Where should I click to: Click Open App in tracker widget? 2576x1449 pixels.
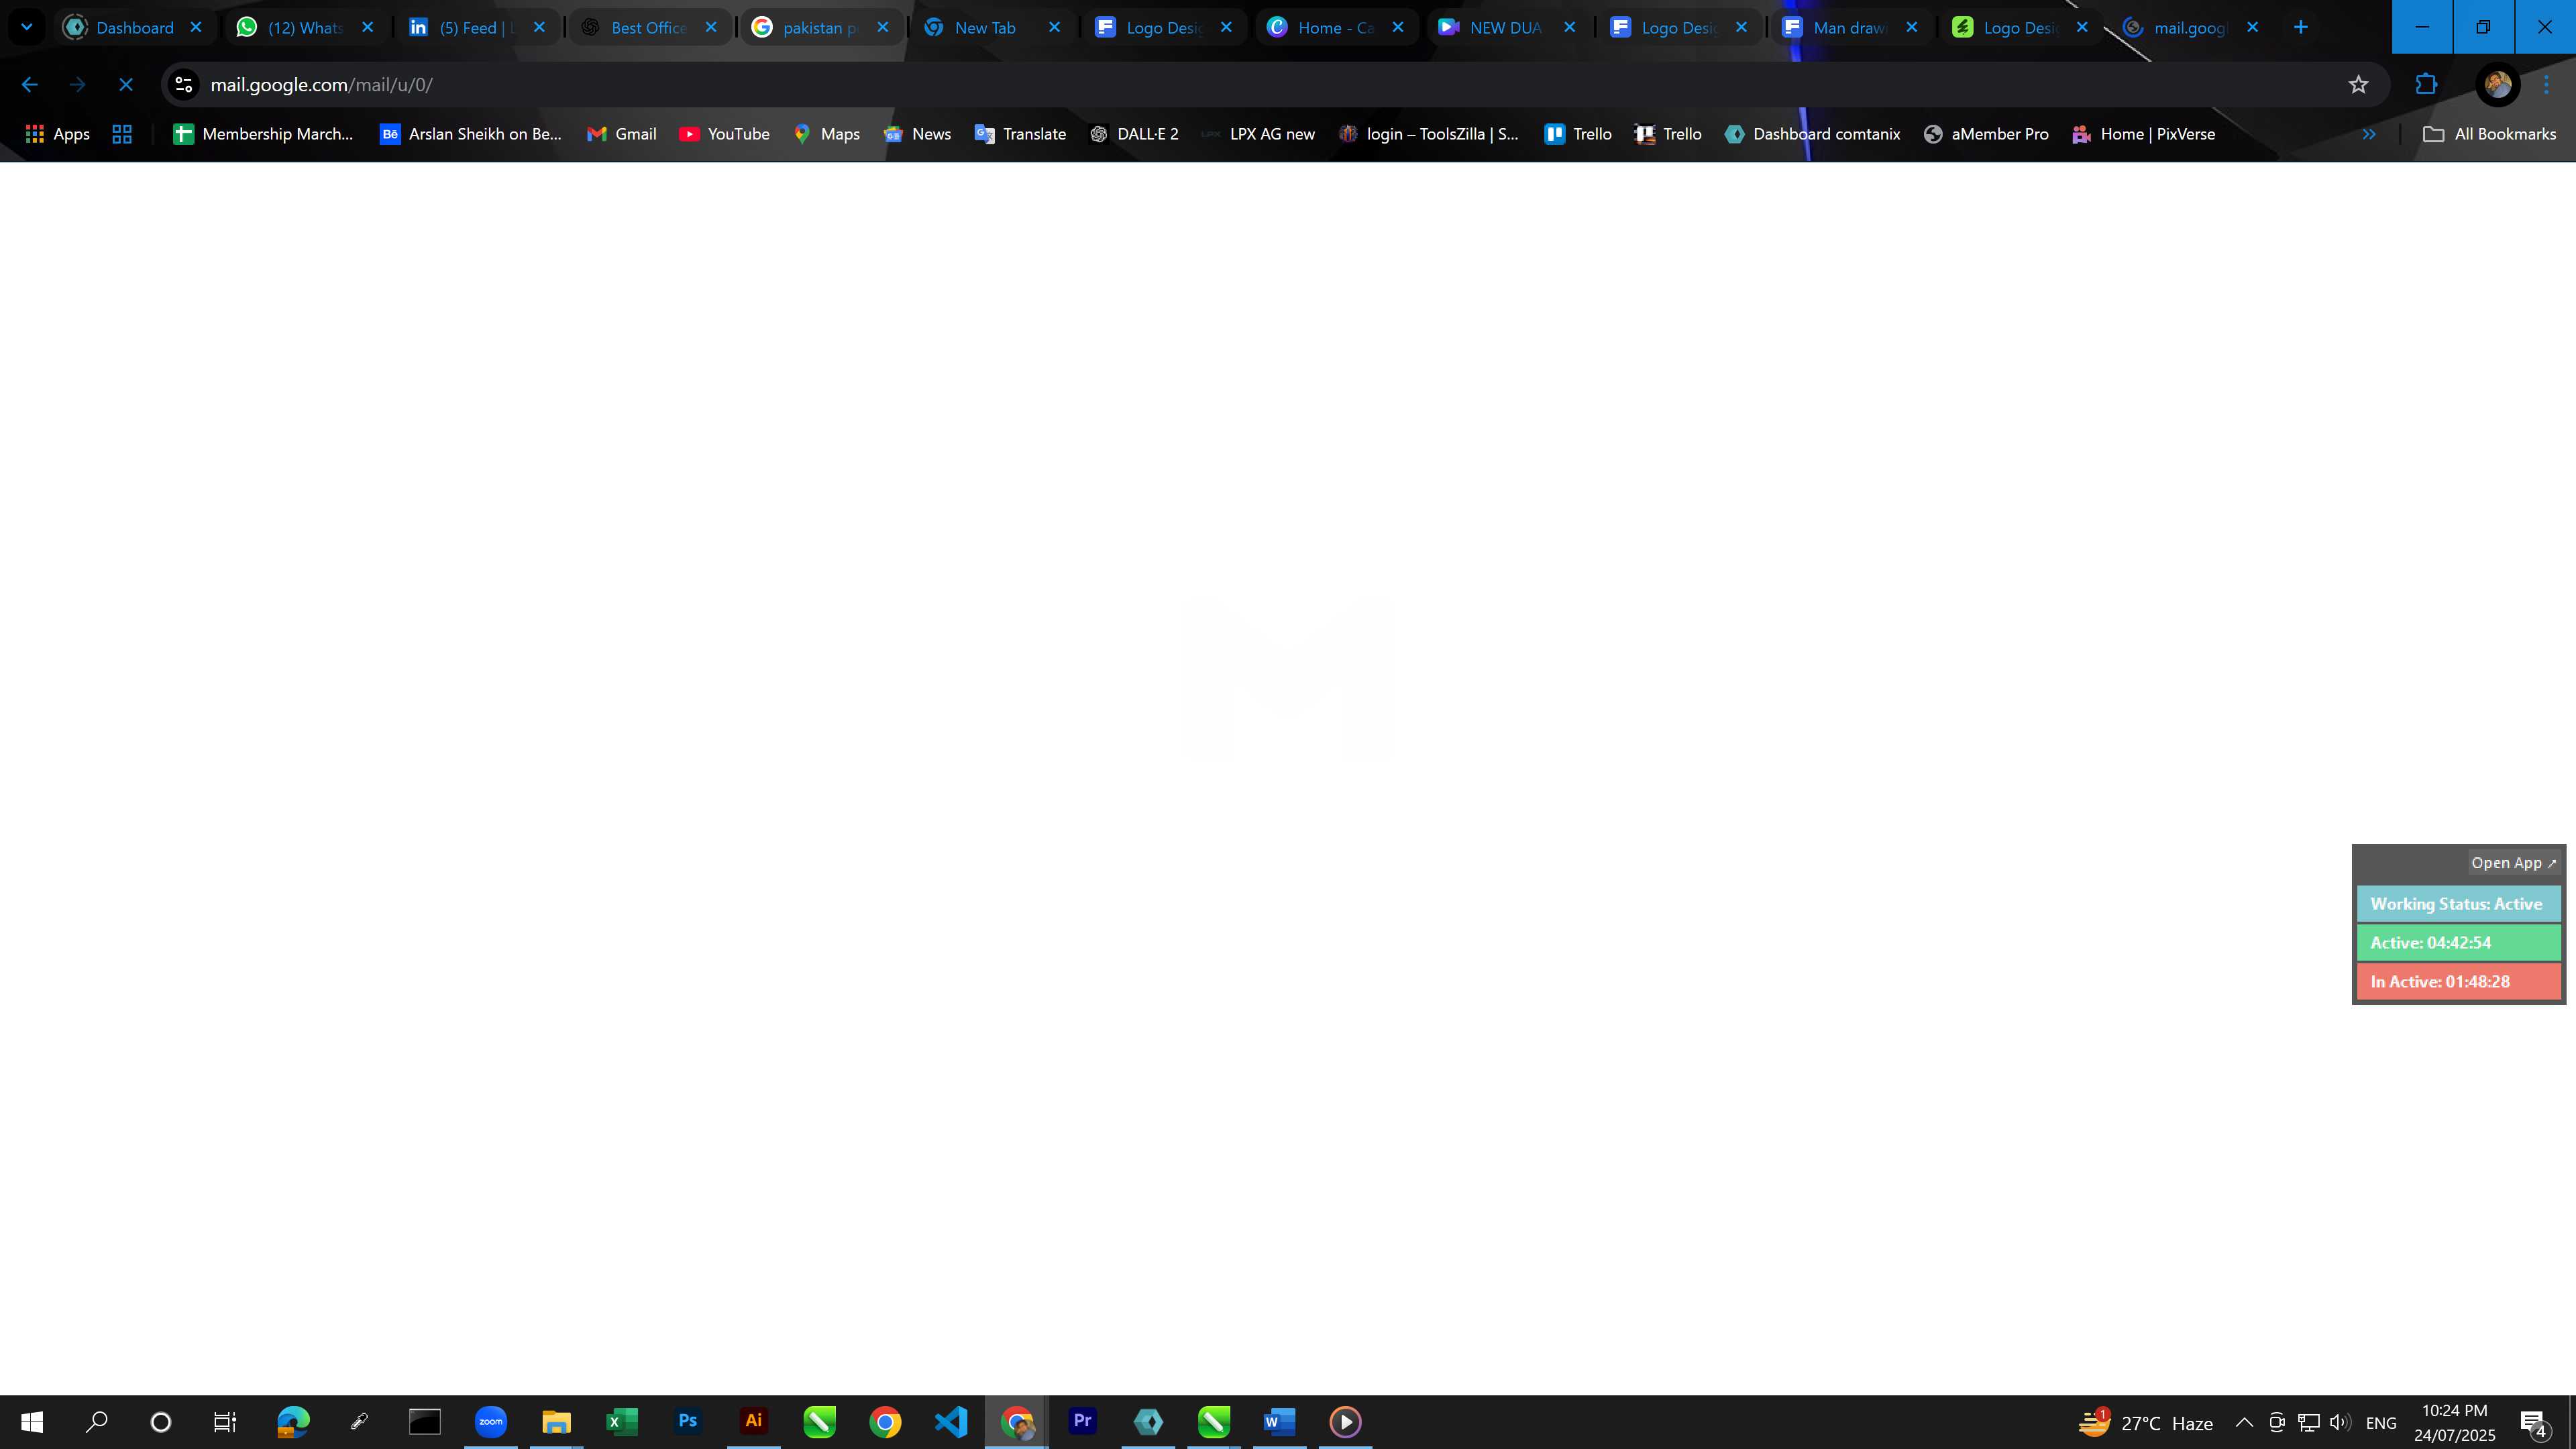2513,863
